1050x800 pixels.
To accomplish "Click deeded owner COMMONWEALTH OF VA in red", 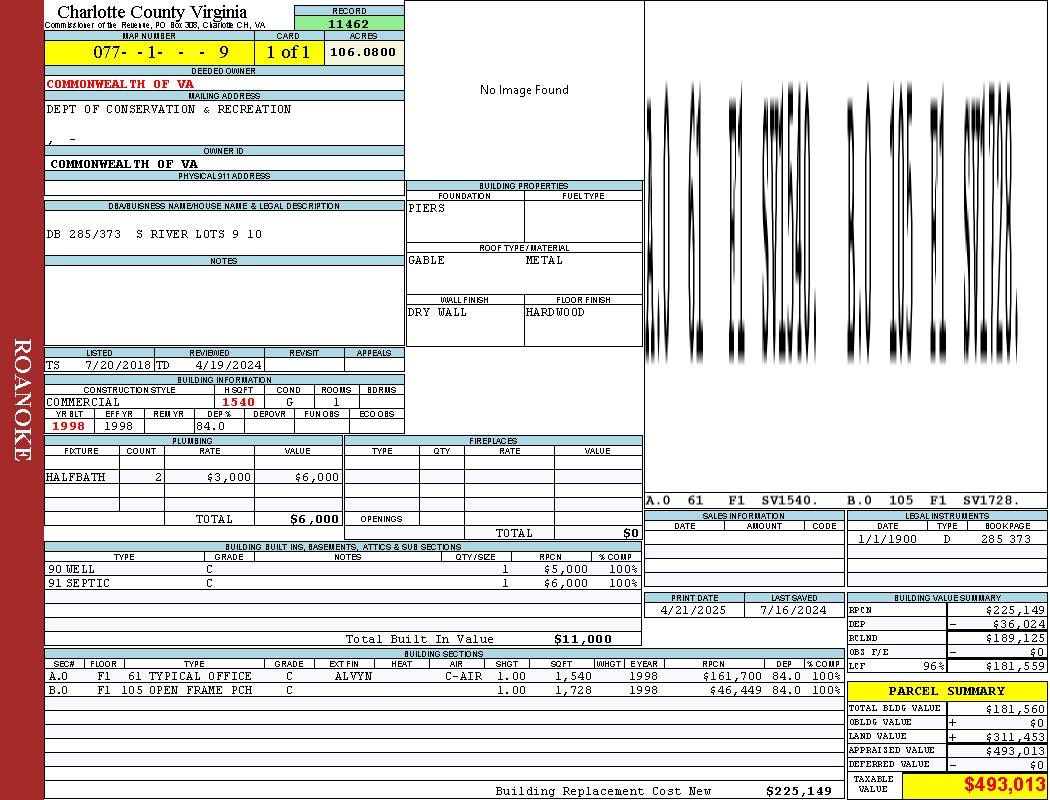I will pos(120,84).
